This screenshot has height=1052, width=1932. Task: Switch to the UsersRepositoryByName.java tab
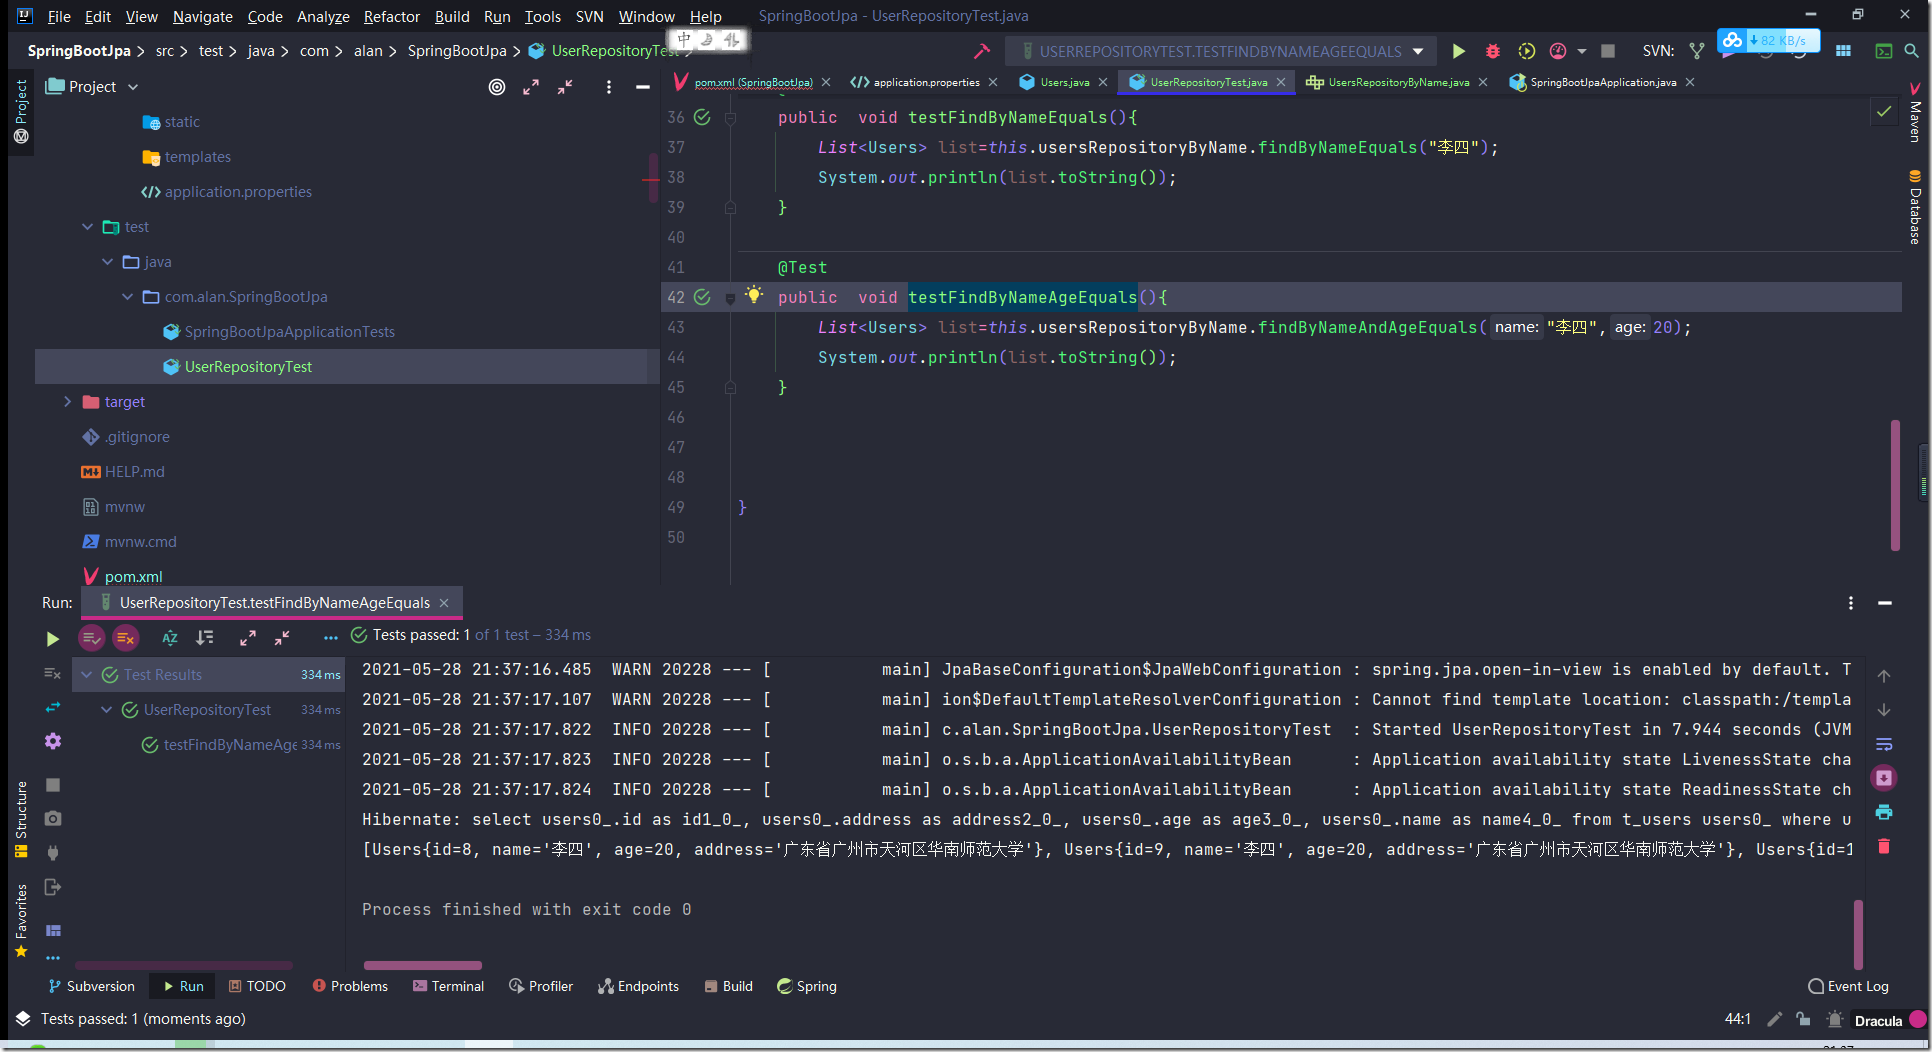pos(1399,82)
